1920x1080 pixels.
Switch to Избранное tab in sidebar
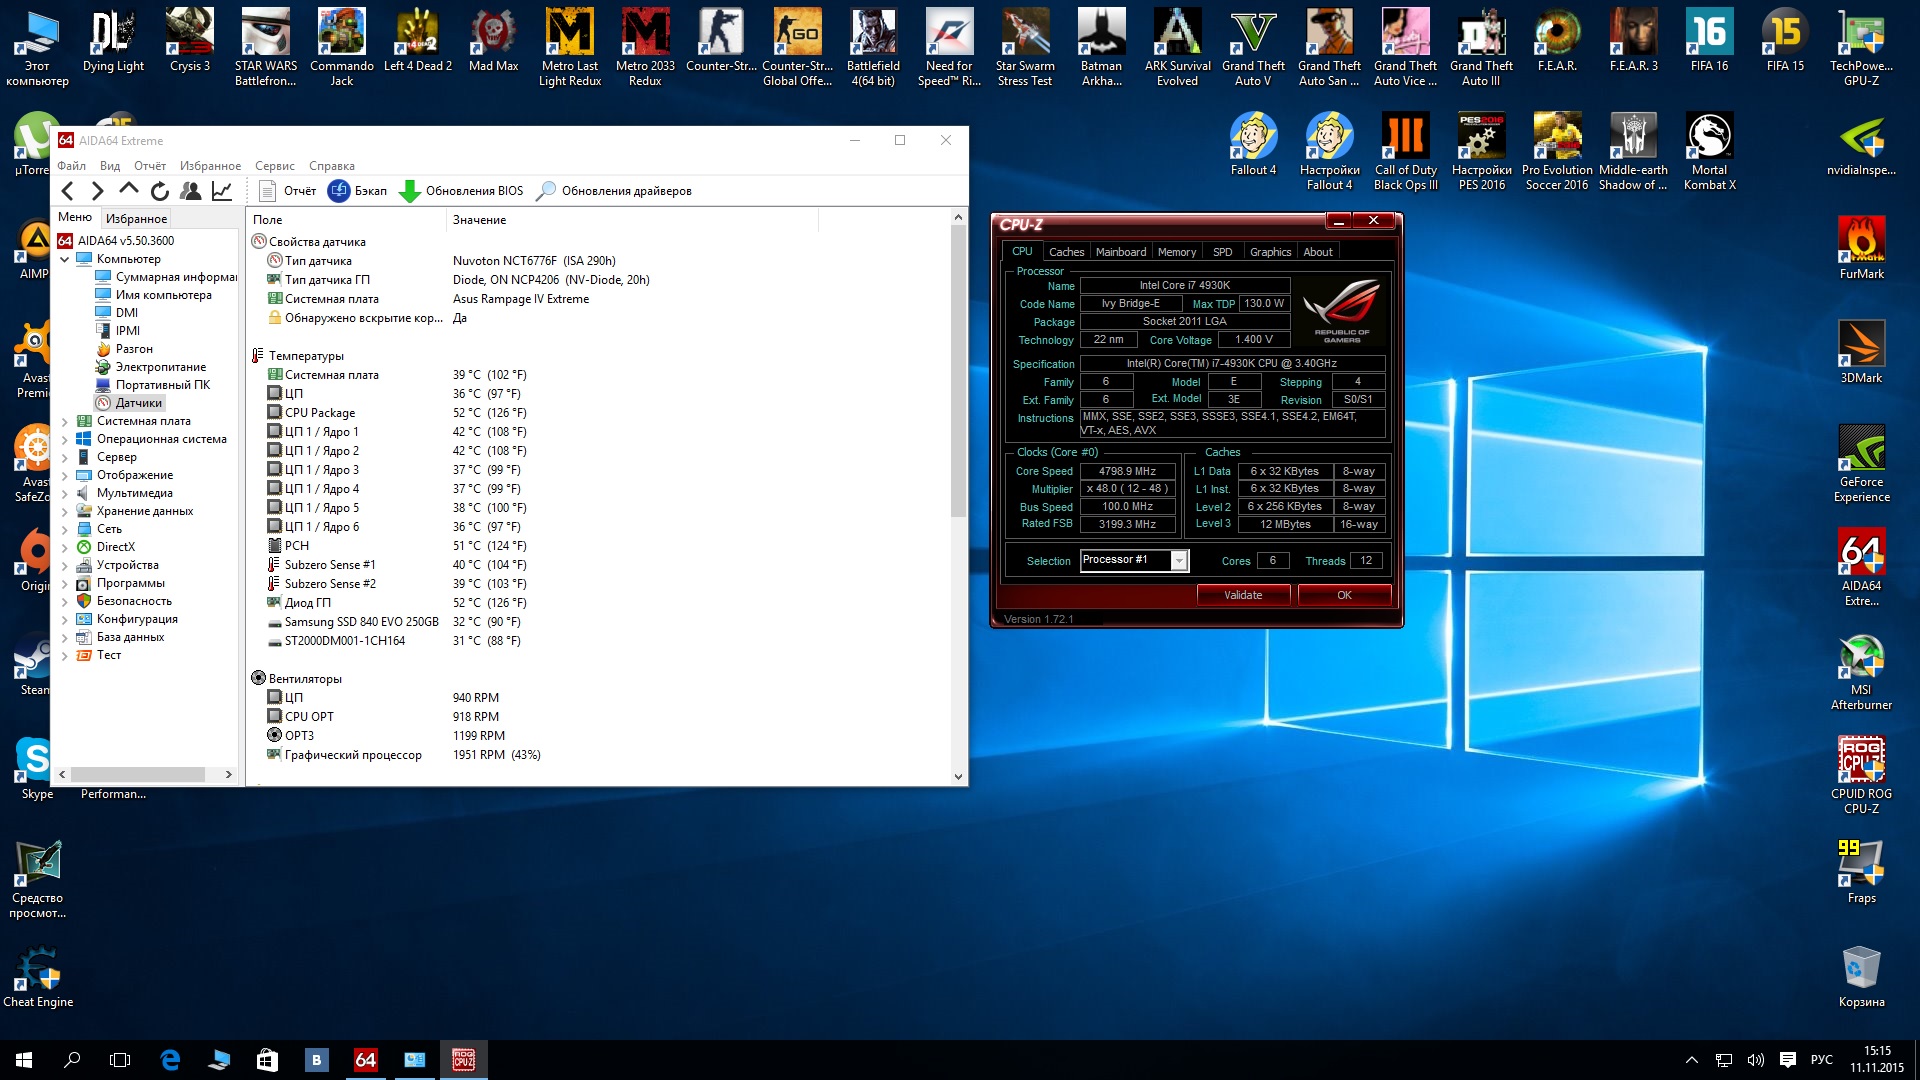[136, 219]
